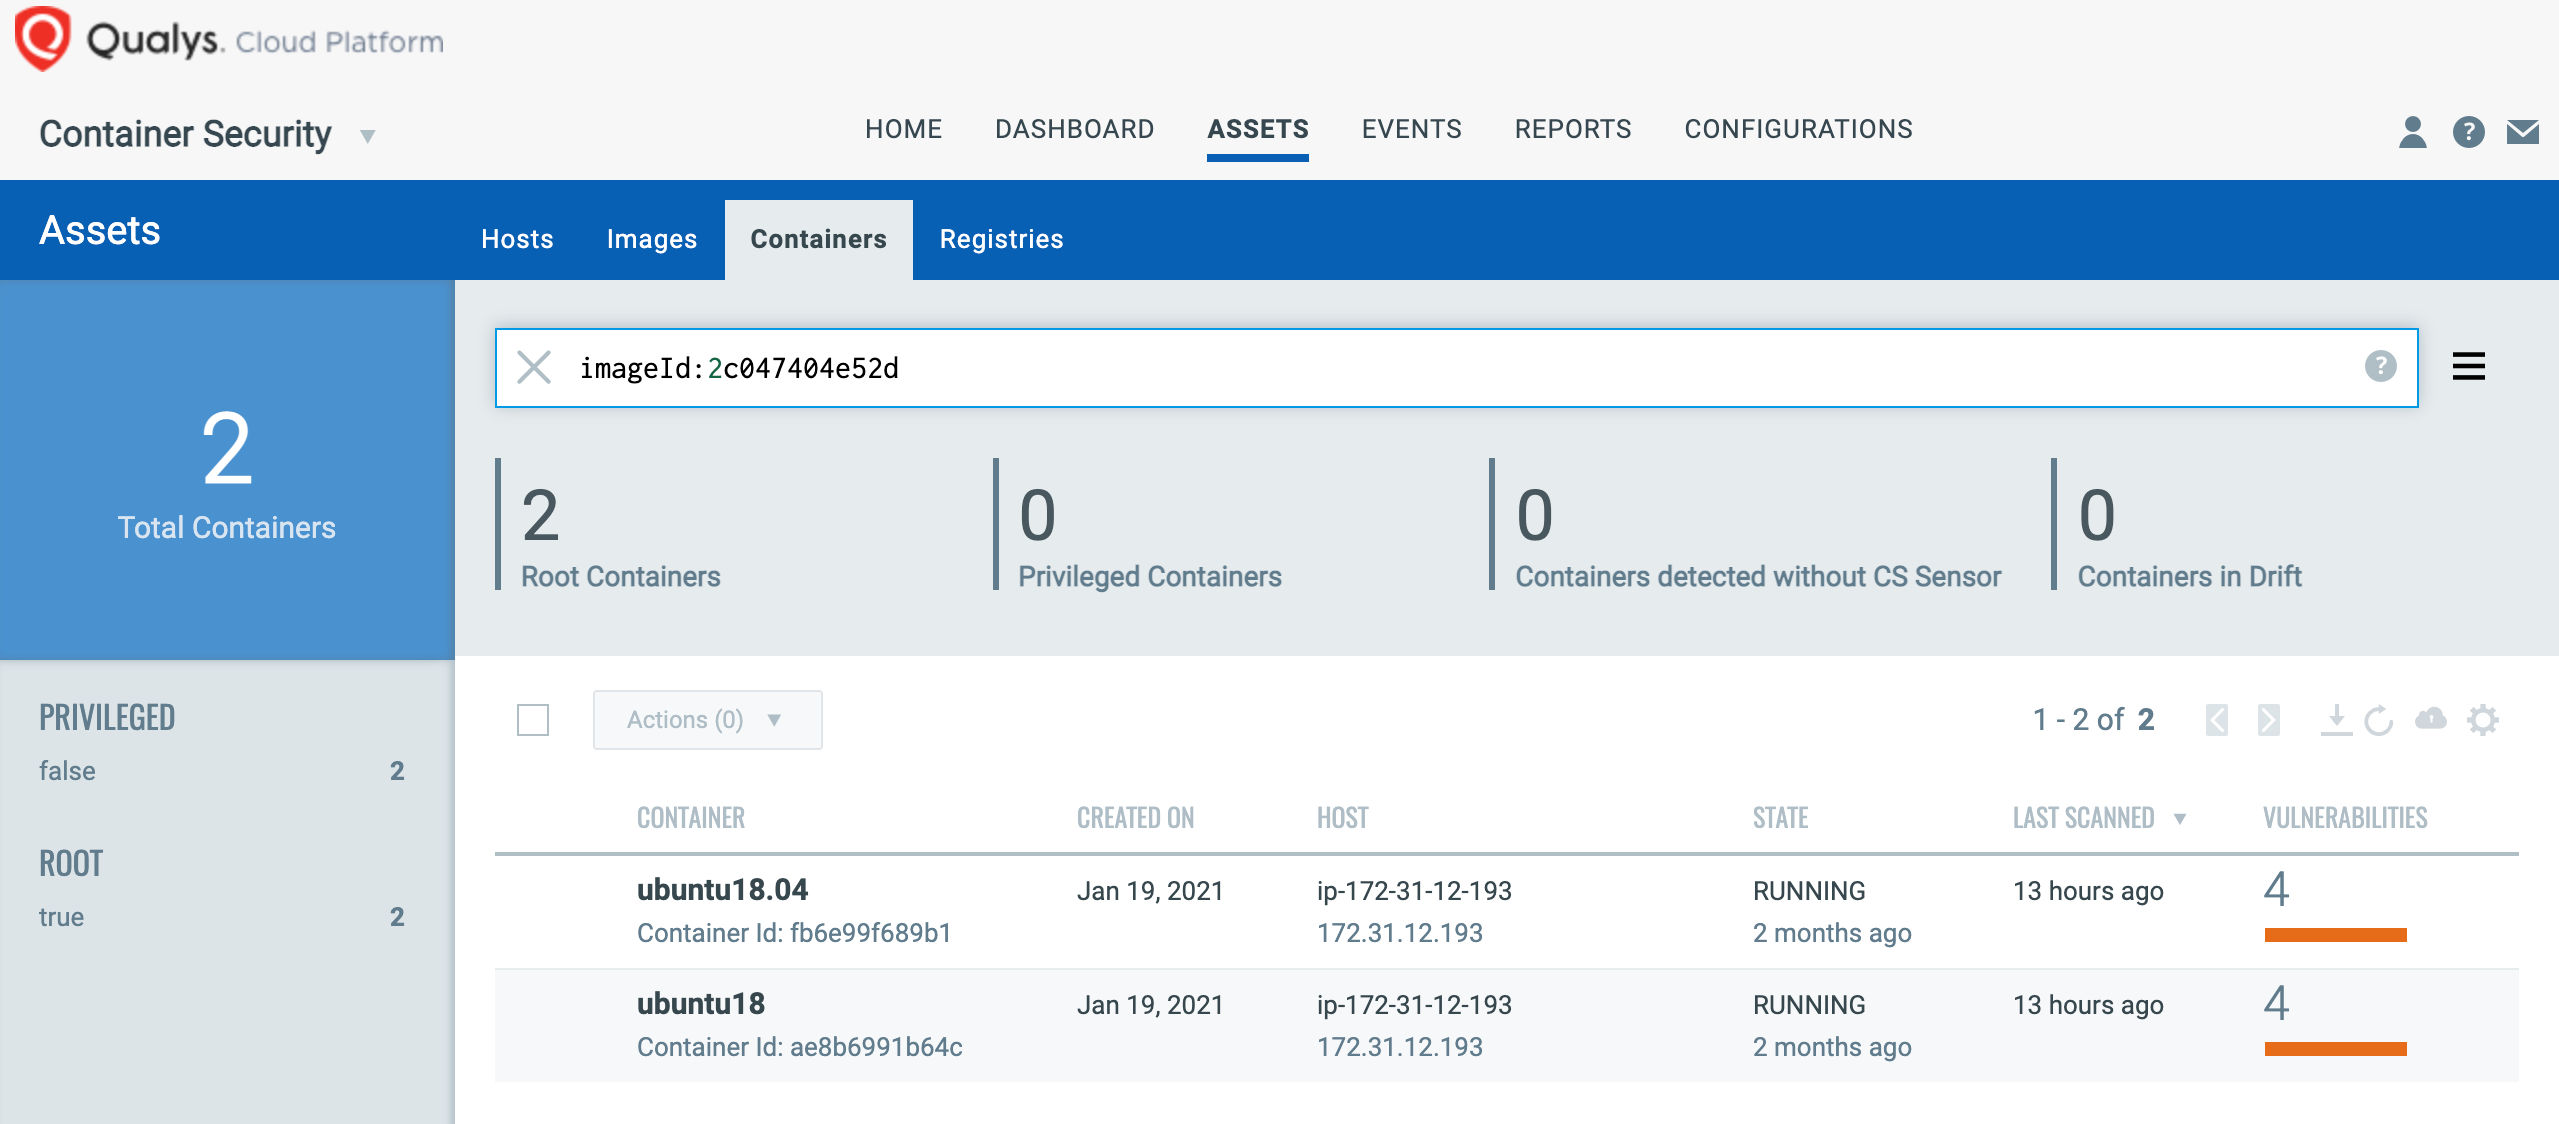
Task: Click Jan 19, 2021 in ubuntu18.04 row
Action: point(1149,891)
